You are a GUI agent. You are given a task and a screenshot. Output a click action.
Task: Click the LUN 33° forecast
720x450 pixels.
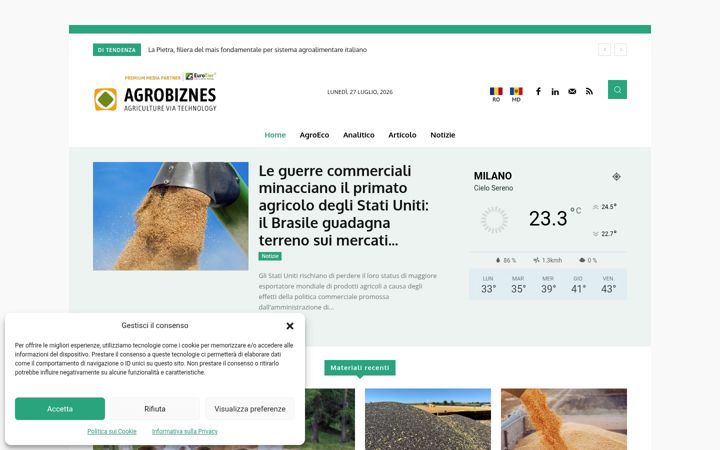[488, 285]
